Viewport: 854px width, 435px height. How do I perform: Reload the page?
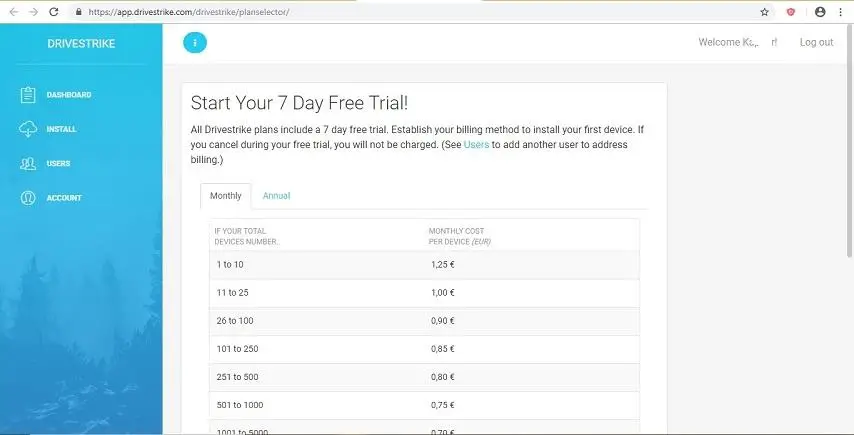click(x=54, y=12)
